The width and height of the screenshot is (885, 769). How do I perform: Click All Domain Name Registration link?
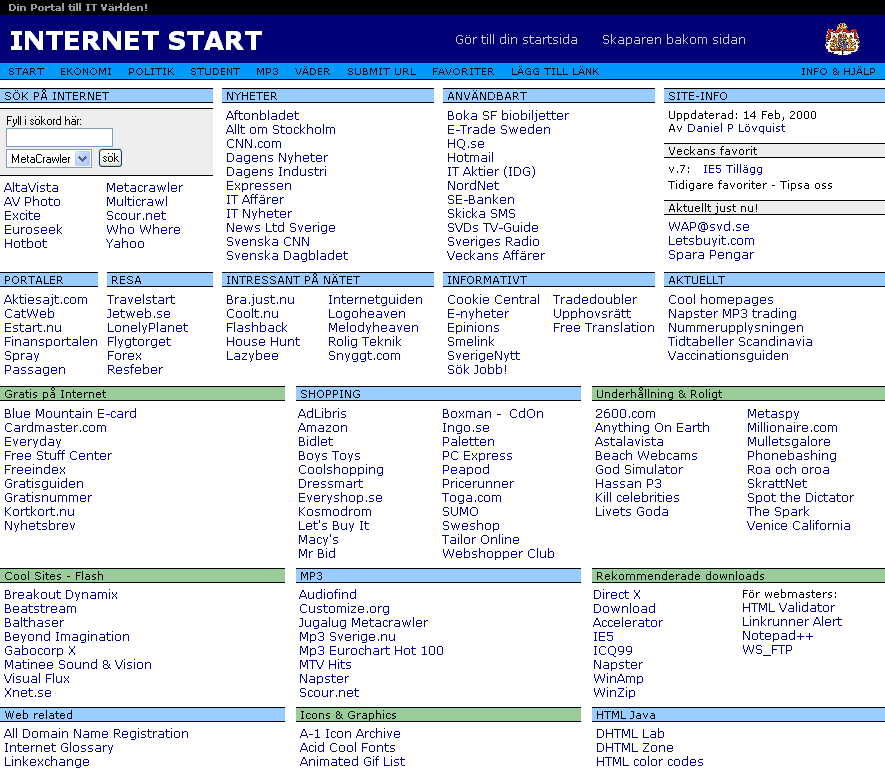click(x=97, y=733)
